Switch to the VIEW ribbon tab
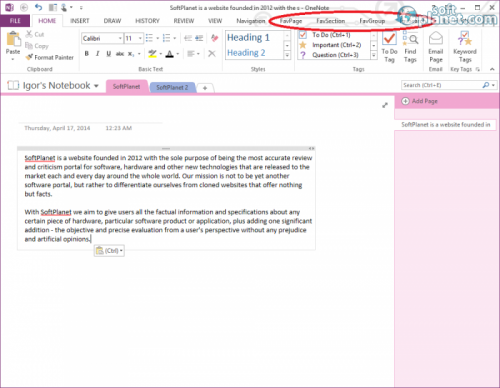Viewport: 500px width, 388px height. (215, 21)
